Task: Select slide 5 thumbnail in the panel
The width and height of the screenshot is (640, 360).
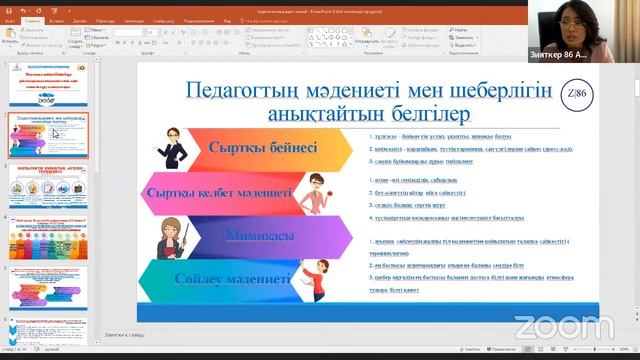Action: click(48, 289)
